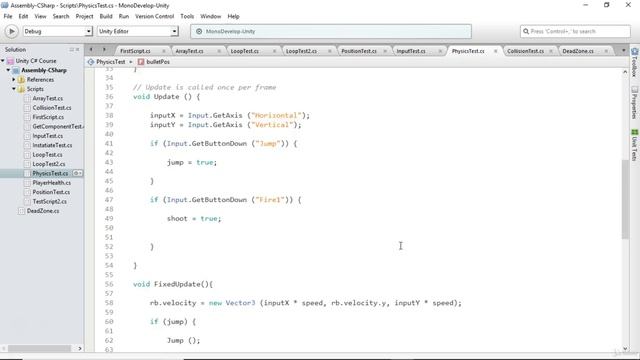Open the Unit Tests side panel
Viewport: 640px width, 360px height.
click(634, 145)
